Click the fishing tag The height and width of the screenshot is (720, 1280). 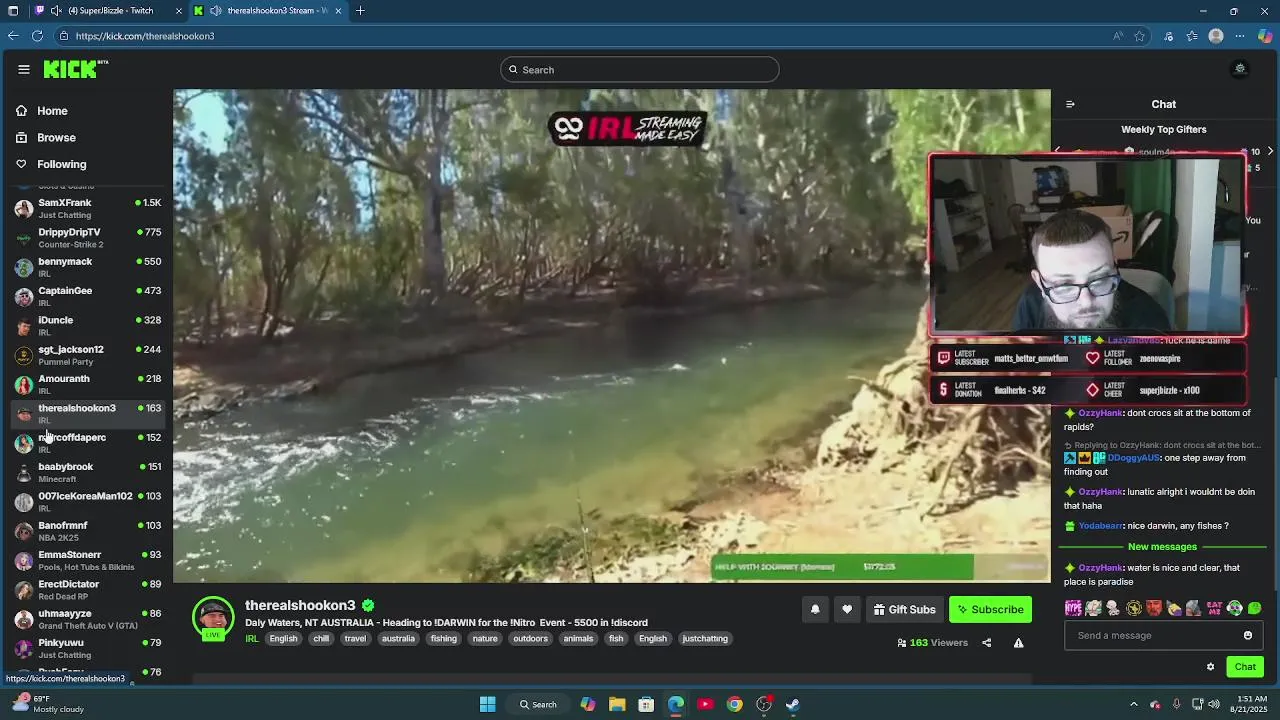pyautogui.click(x=443, y=639)
